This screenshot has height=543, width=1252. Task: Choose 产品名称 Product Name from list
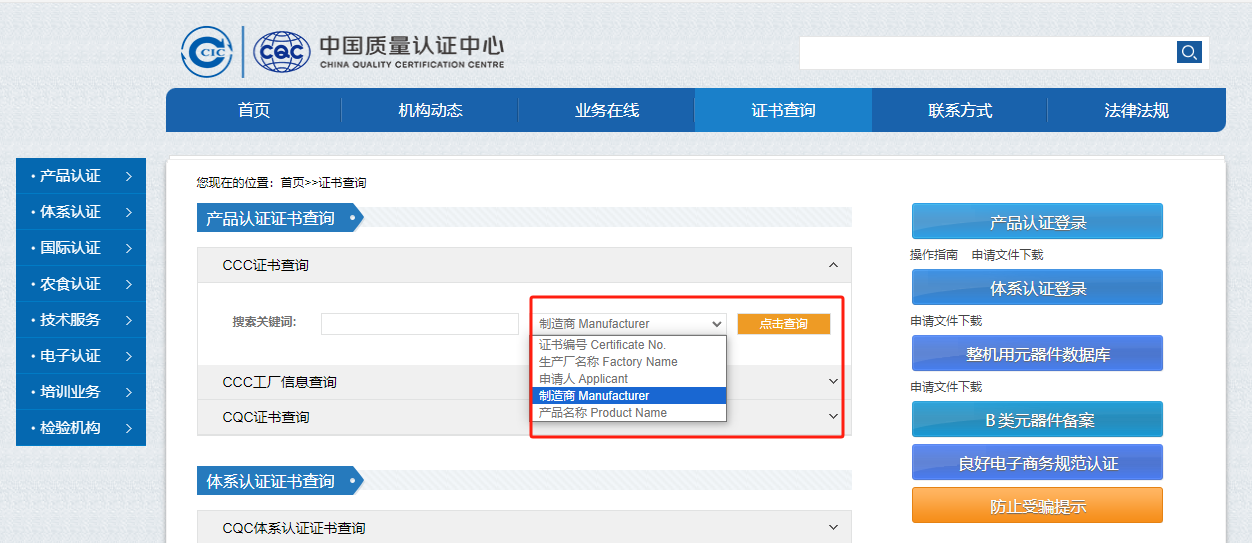click(602, 413)
